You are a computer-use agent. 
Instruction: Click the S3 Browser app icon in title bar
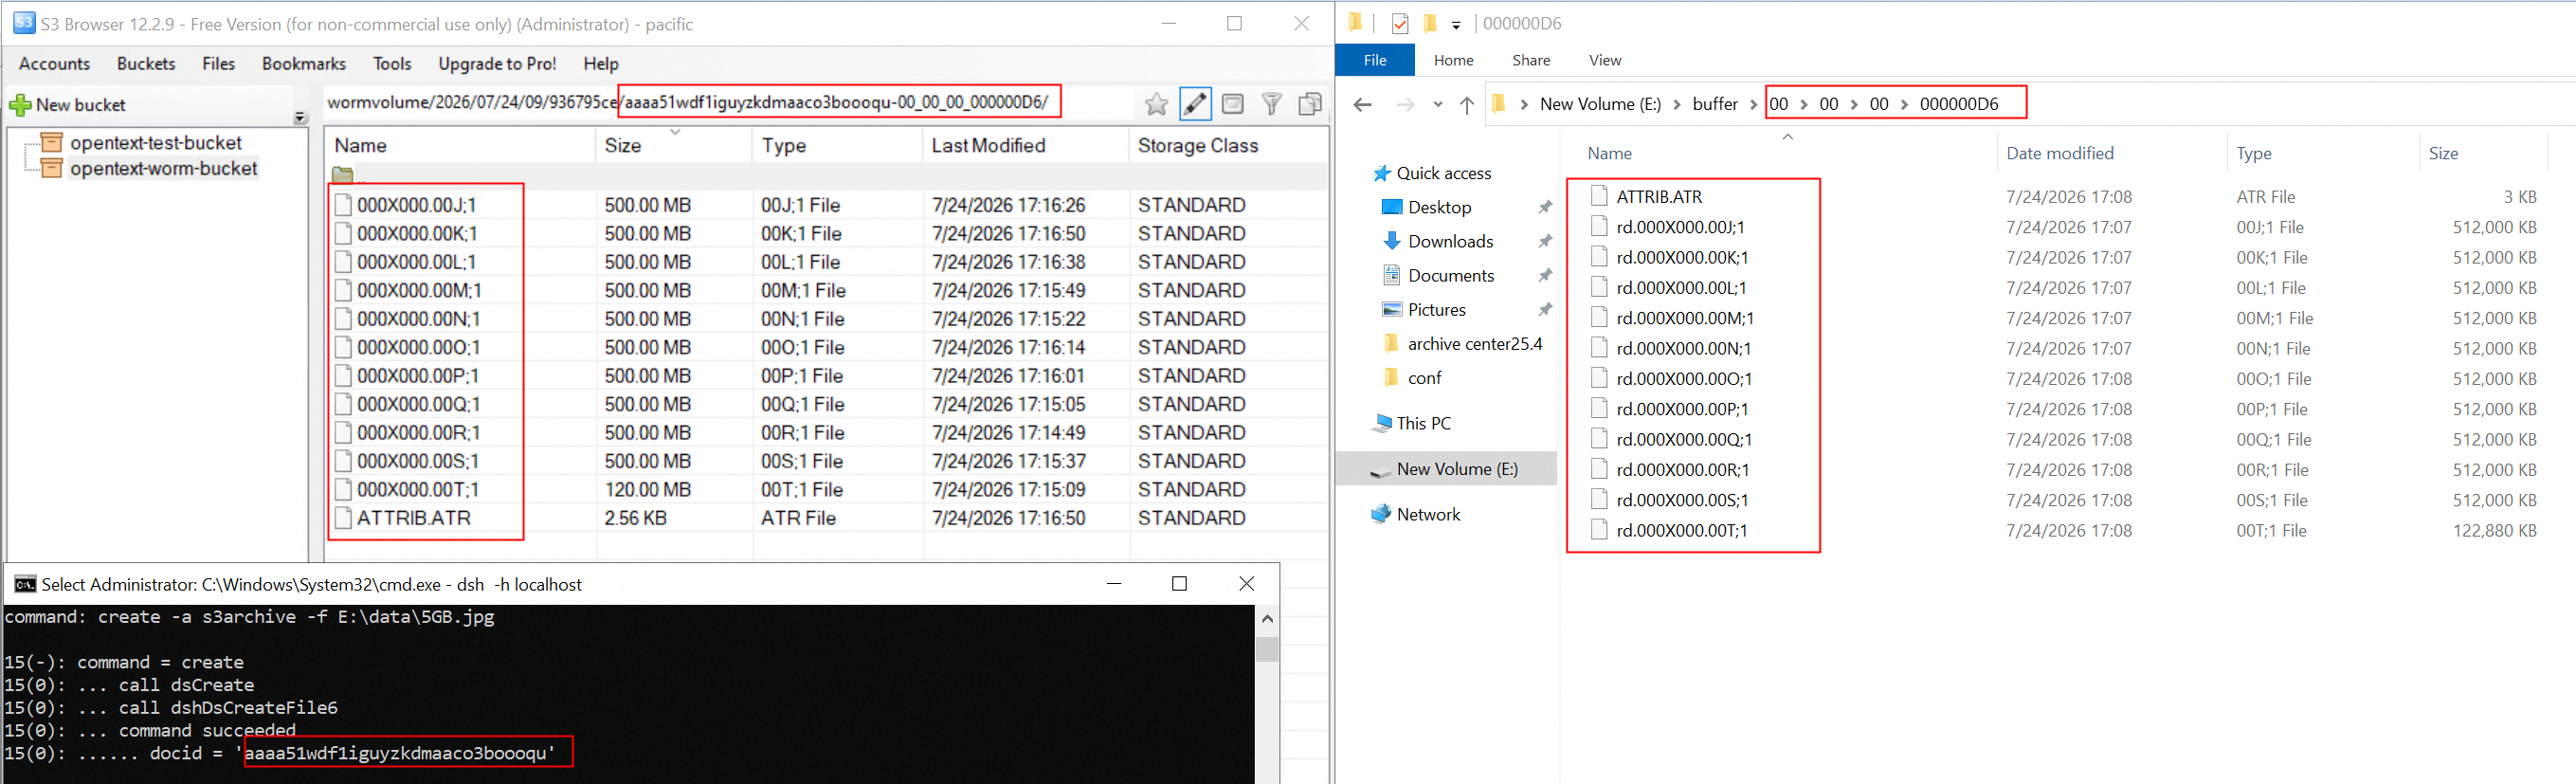click(24, 23)
